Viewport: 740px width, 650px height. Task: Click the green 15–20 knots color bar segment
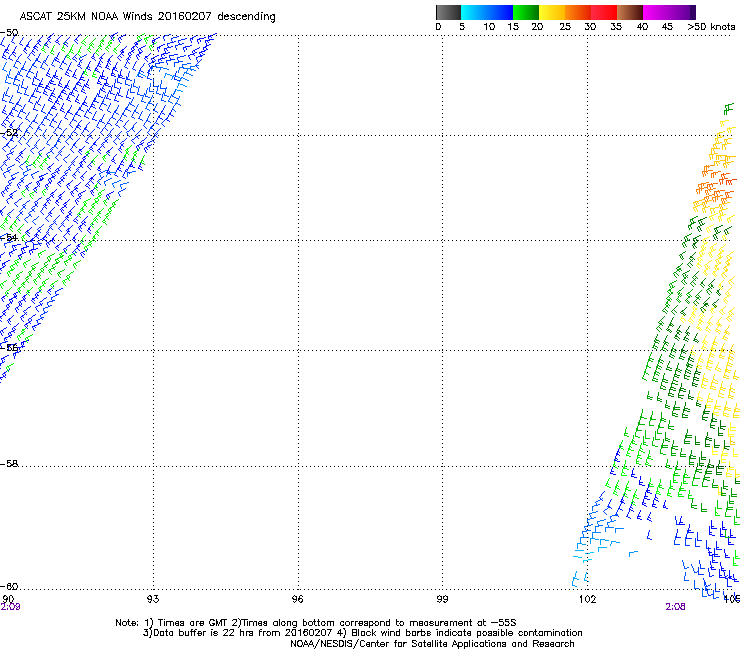coord(526,12)
